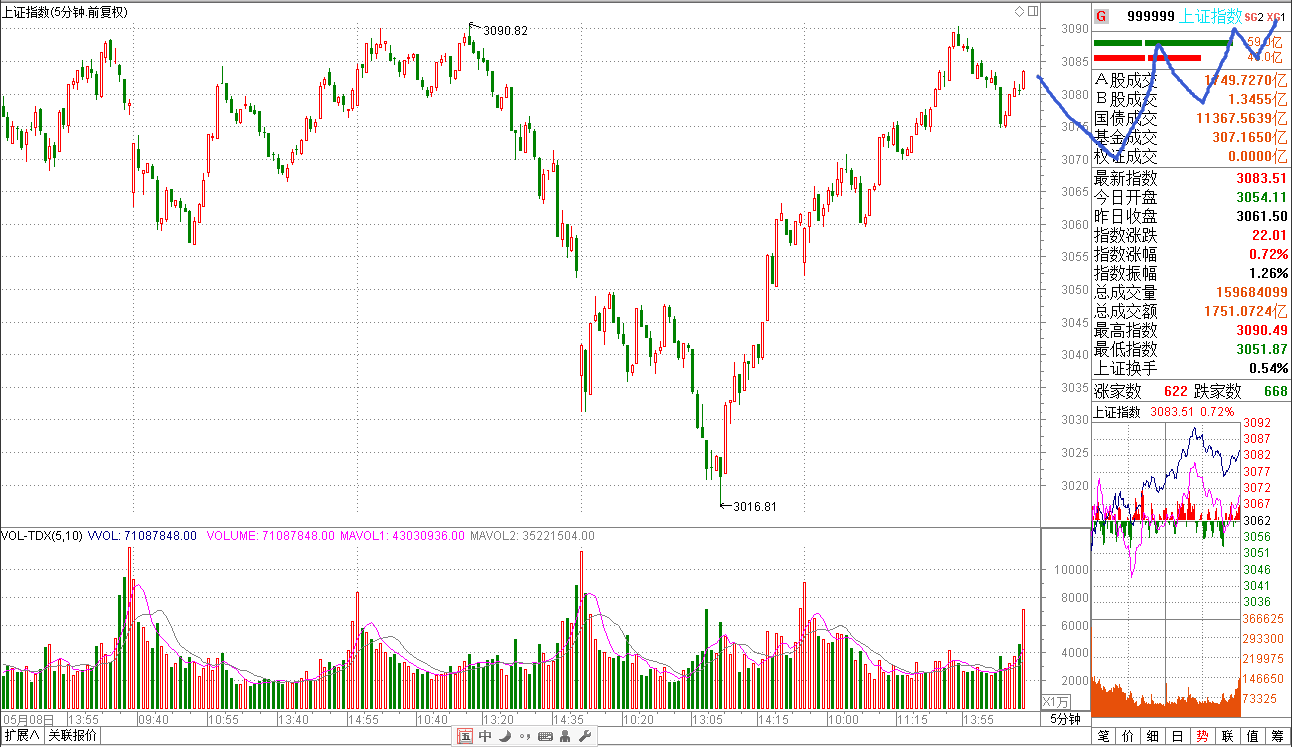Click the SG2 label in the quote header

point(1254,17)
